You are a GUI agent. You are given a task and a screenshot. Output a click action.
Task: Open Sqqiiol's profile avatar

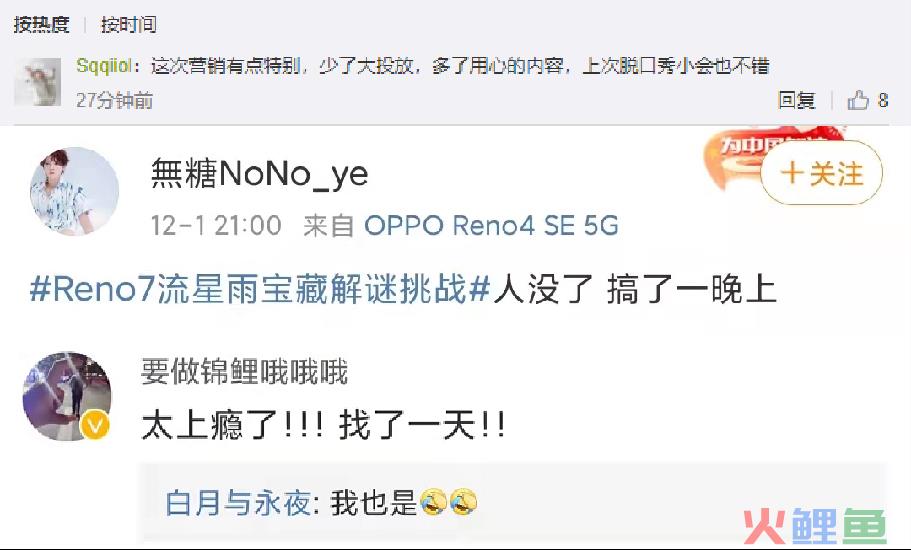pos(38,82)
